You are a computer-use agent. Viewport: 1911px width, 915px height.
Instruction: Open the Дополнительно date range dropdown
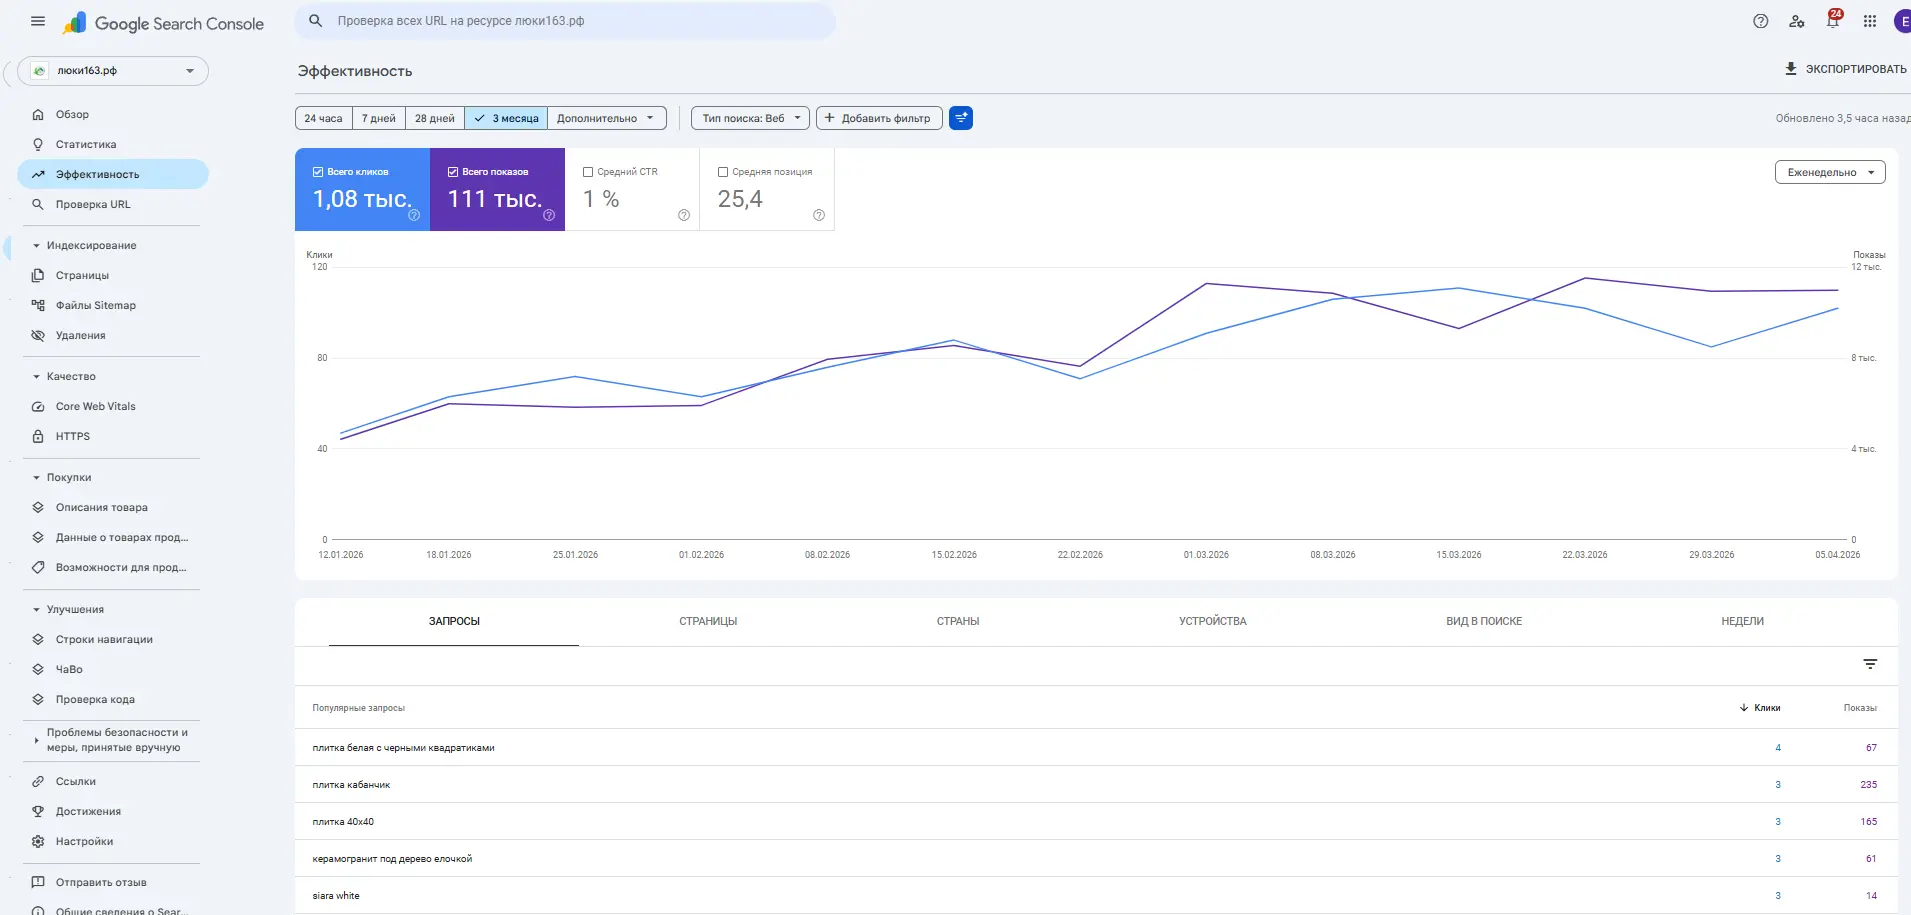pos(607,118)
